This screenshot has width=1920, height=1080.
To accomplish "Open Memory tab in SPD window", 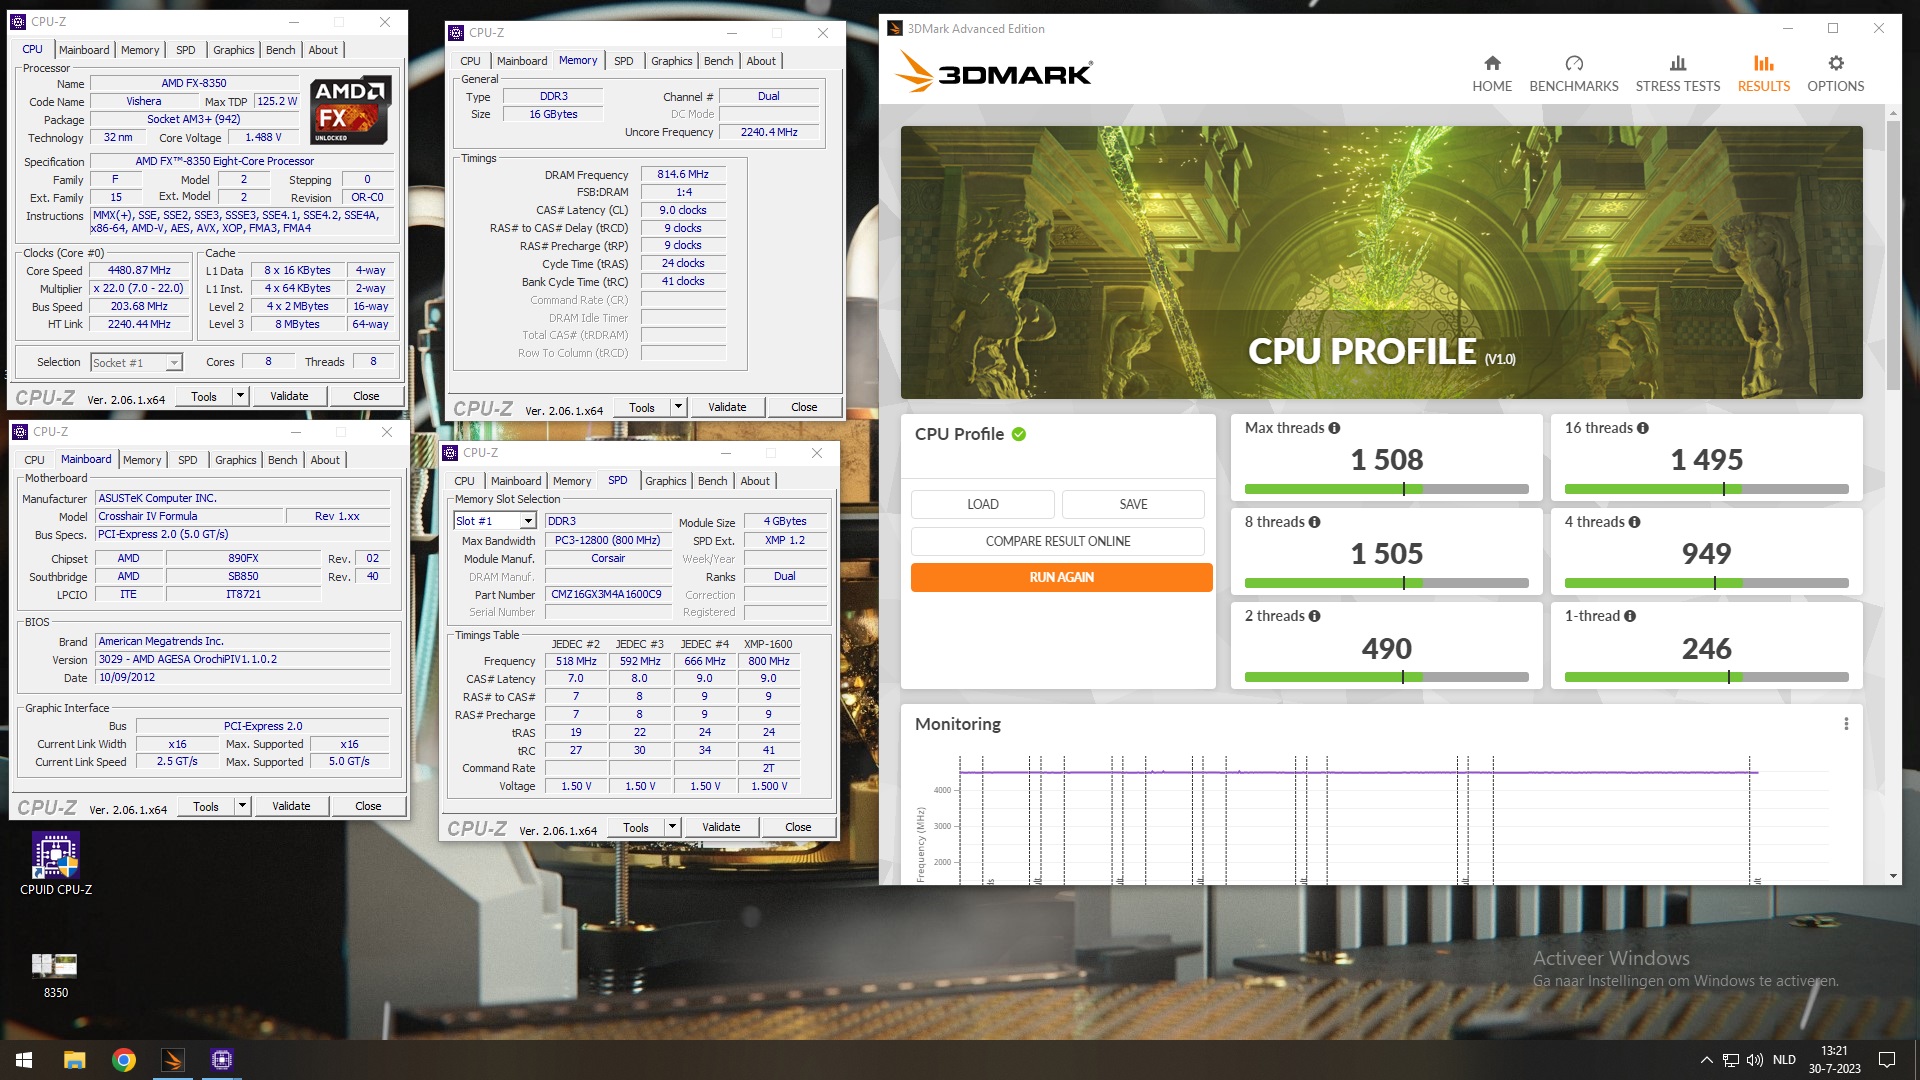I will (x=572, y=481).
